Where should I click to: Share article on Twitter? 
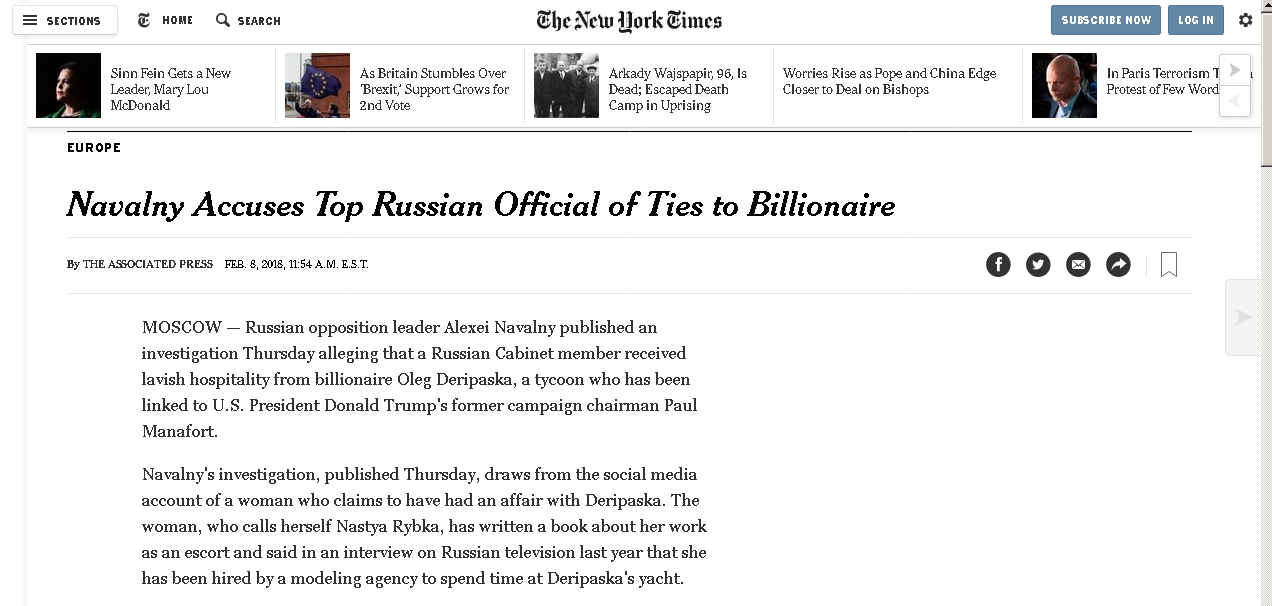click(1038, 264)
